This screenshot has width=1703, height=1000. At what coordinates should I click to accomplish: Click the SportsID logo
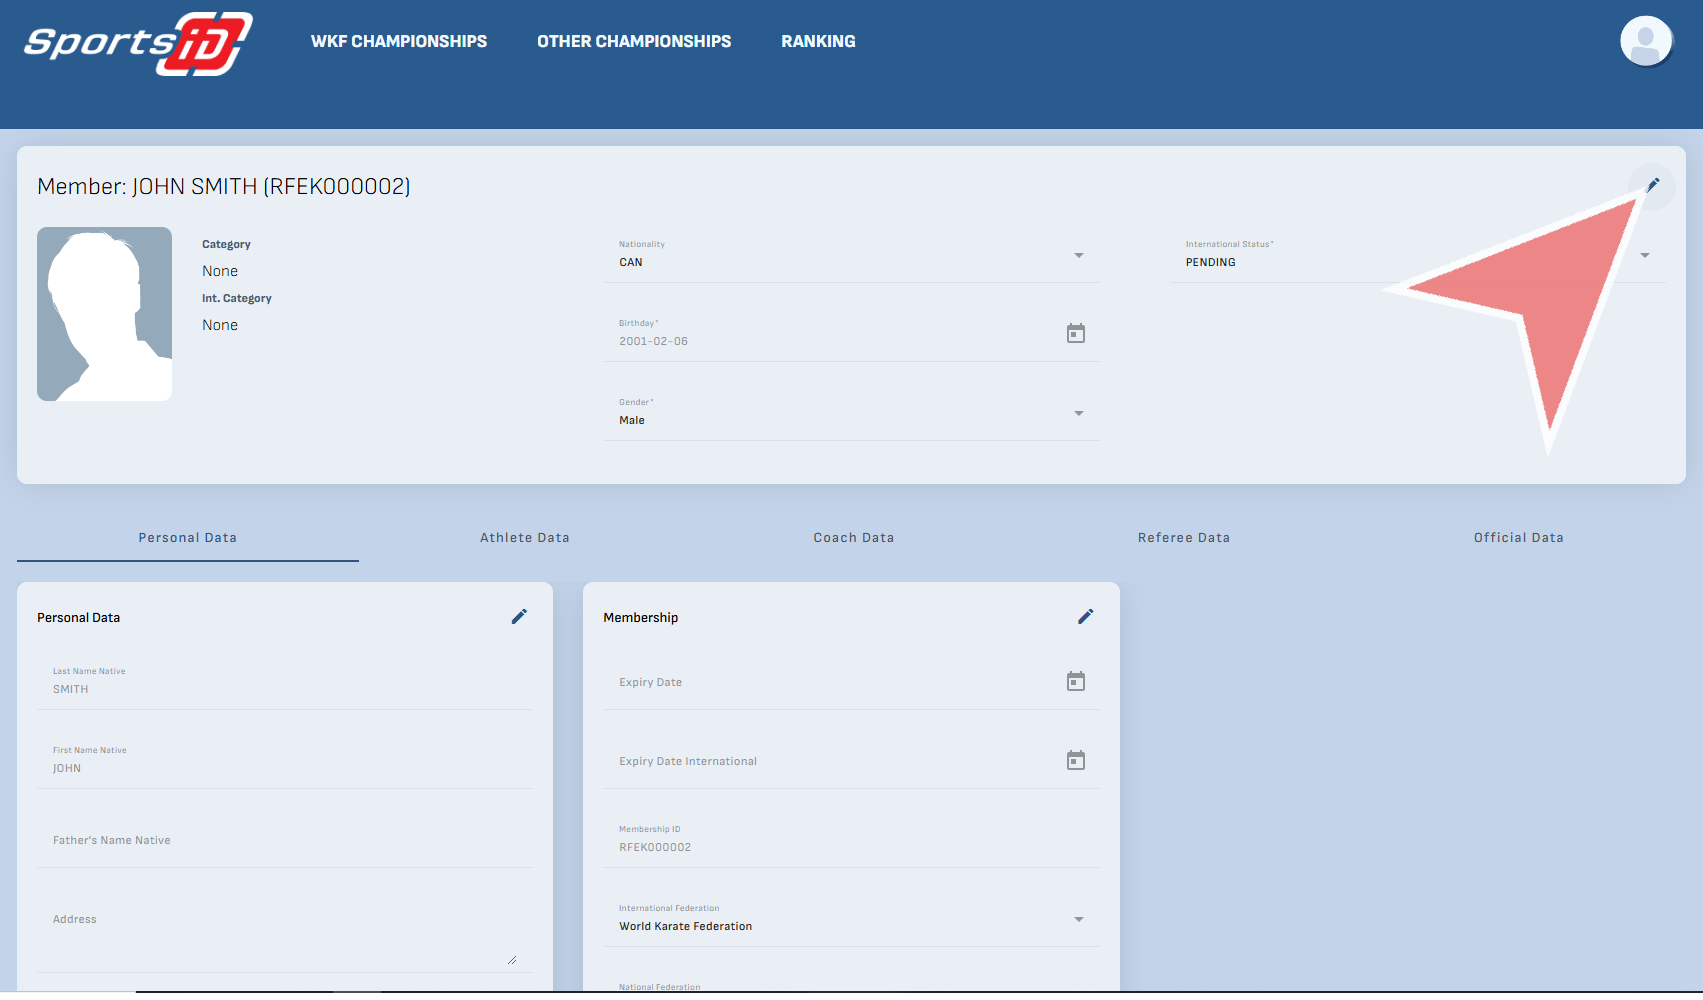[x=138, y=43]
